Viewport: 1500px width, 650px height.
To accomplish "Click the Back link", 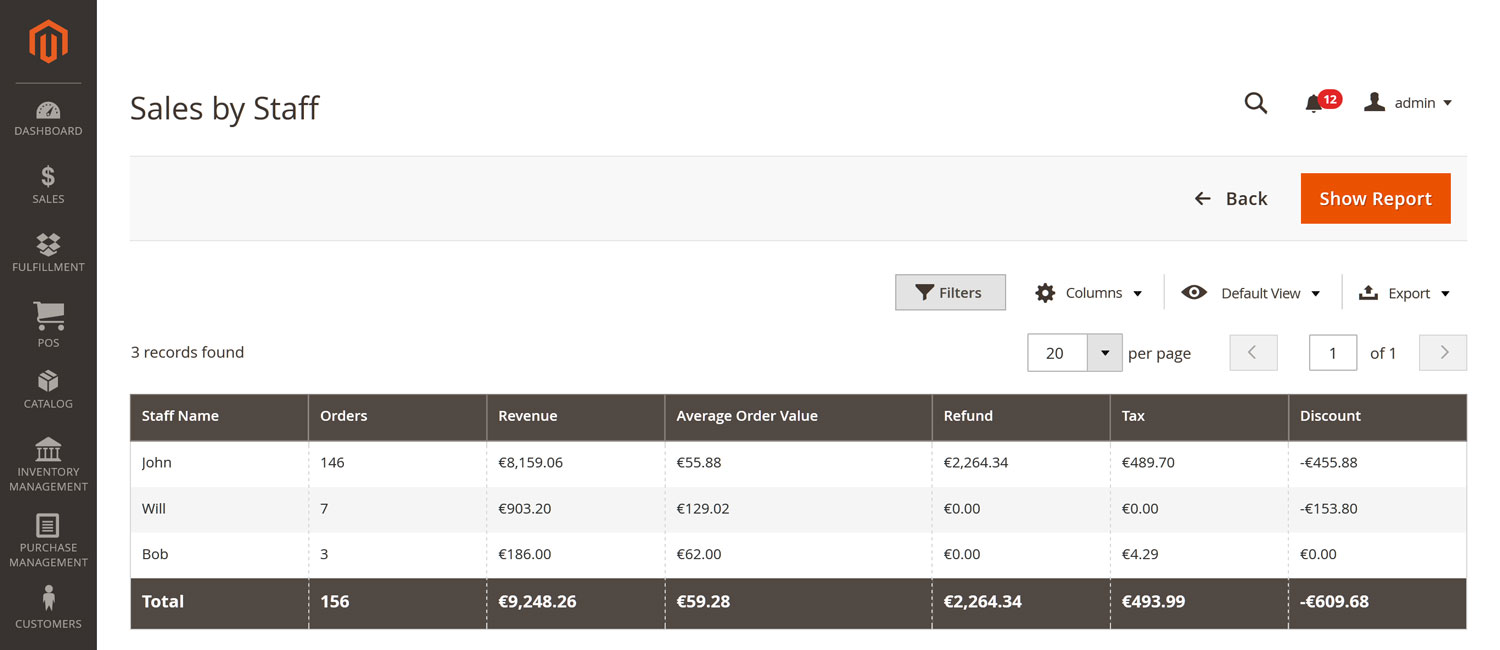I will (x=1232, y=199).
